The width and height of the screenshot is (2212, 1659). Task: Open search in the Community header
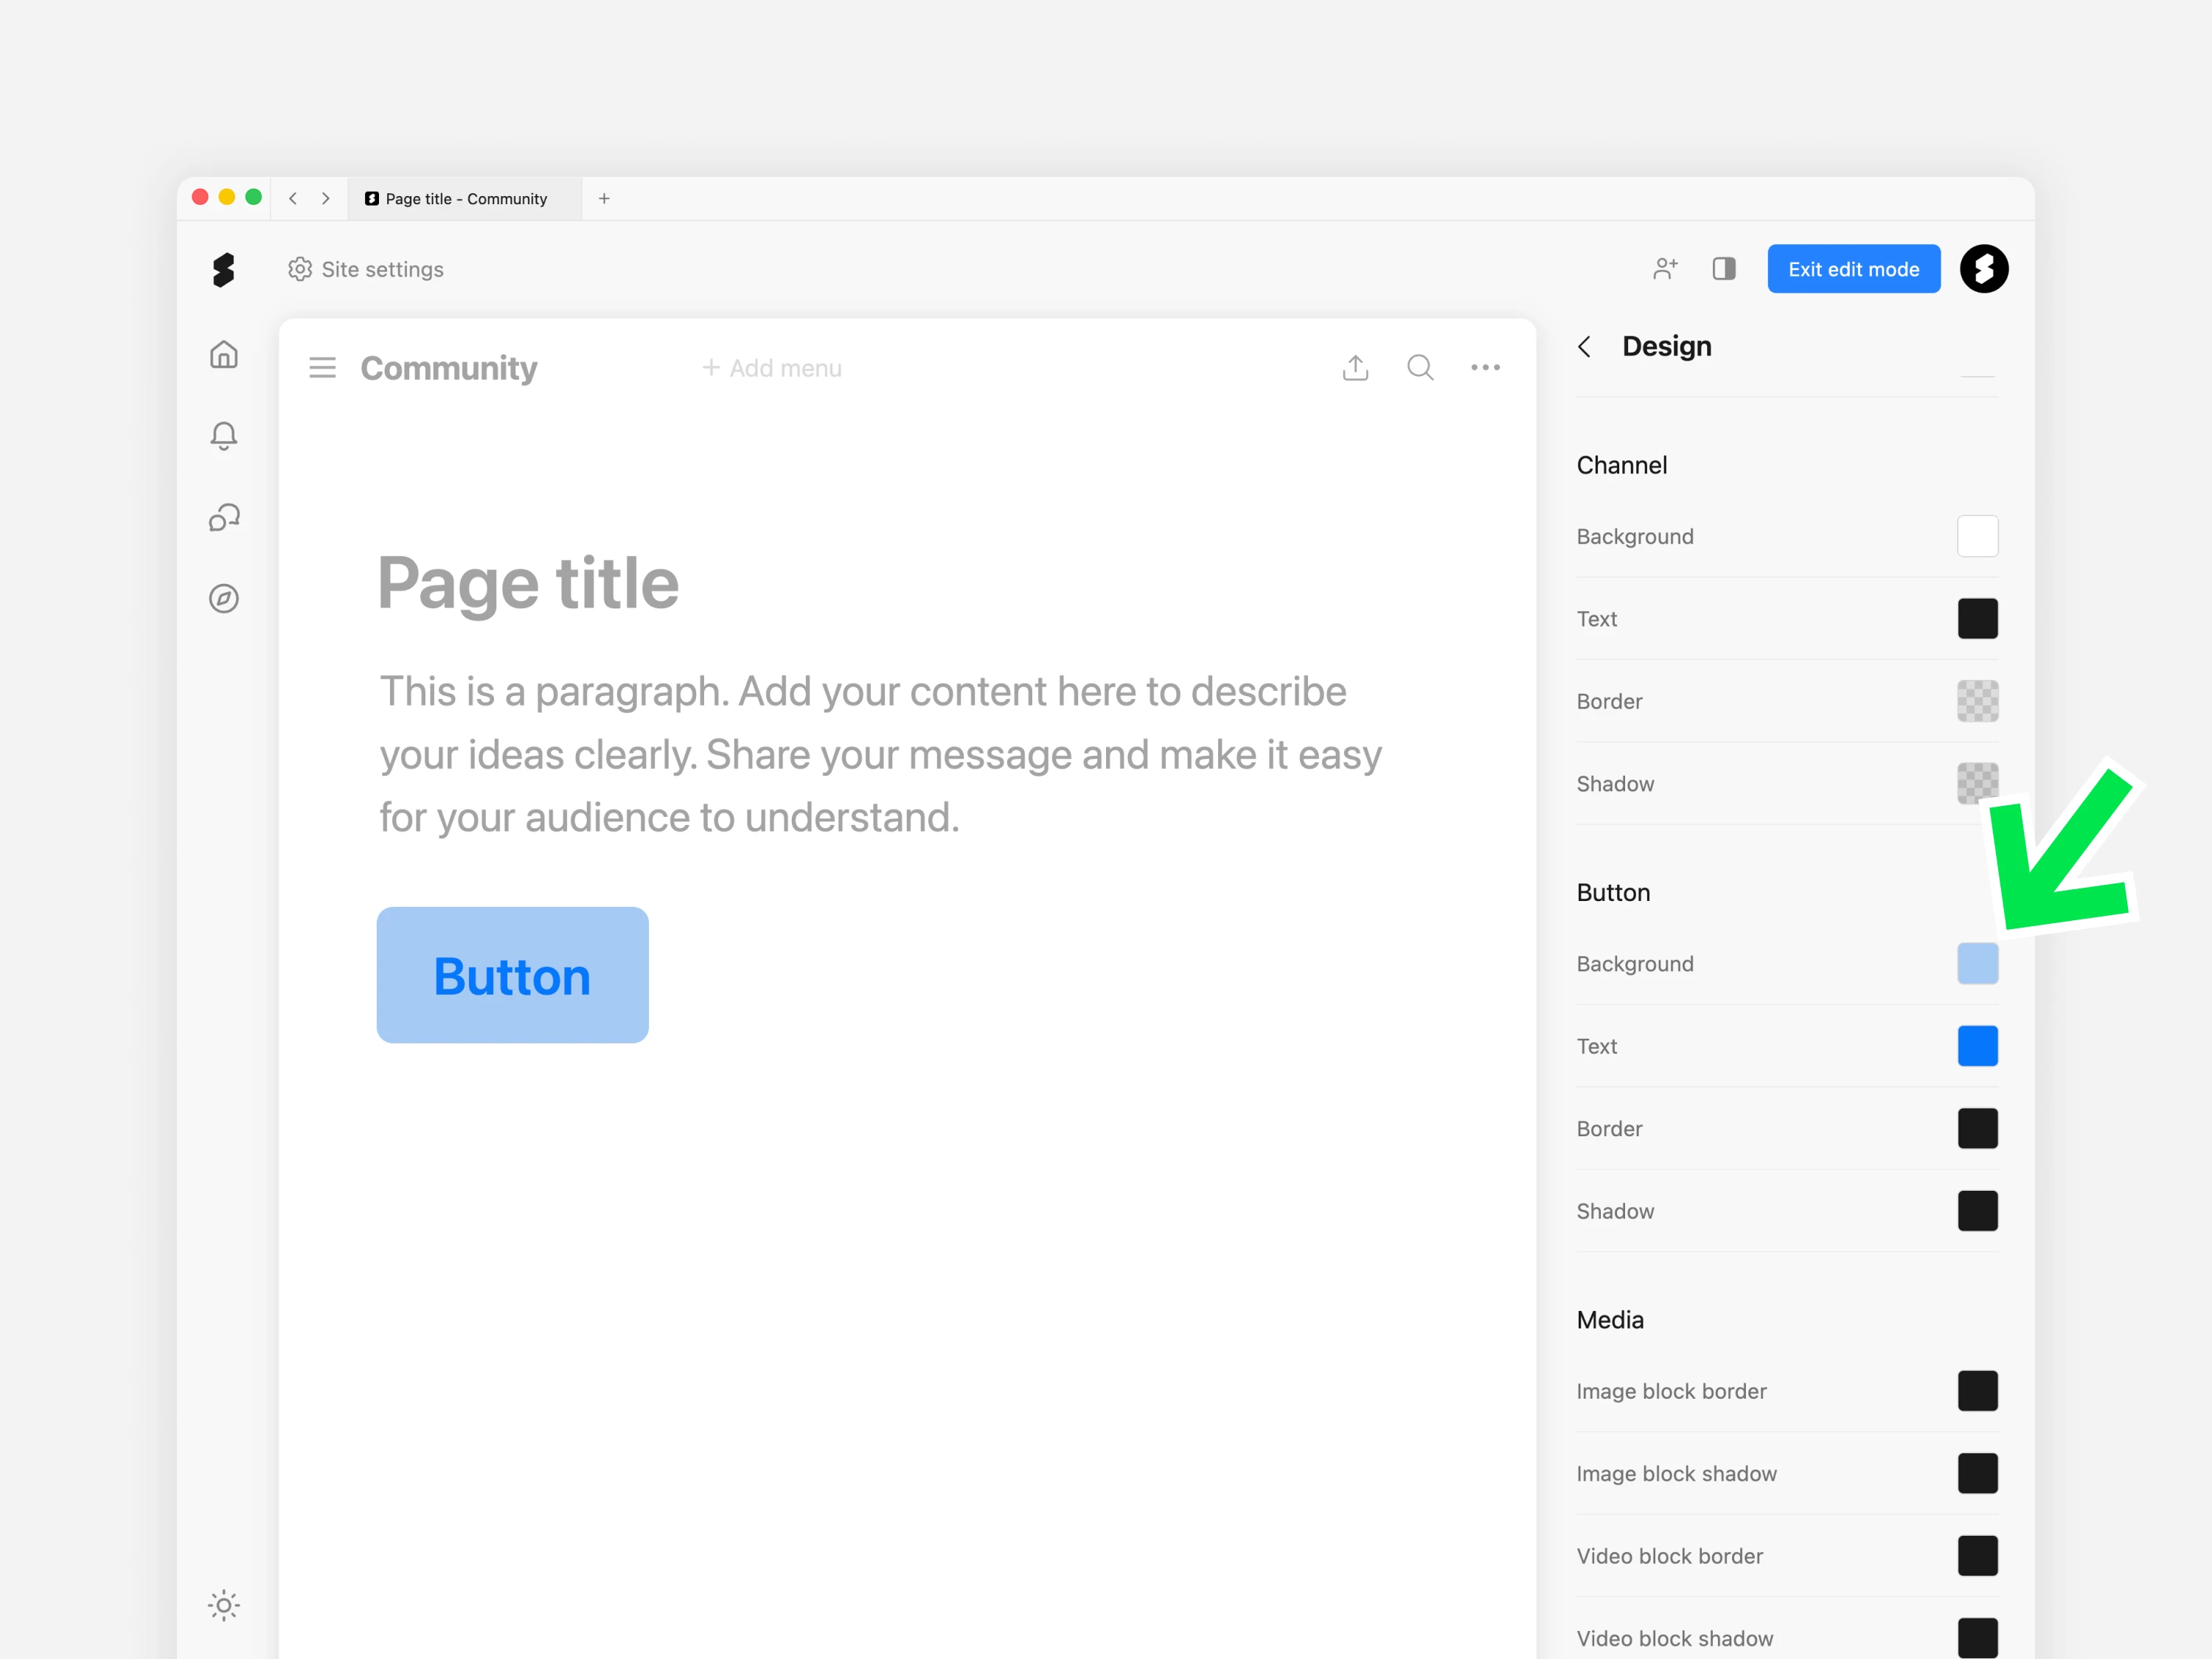click(1420, 368)
